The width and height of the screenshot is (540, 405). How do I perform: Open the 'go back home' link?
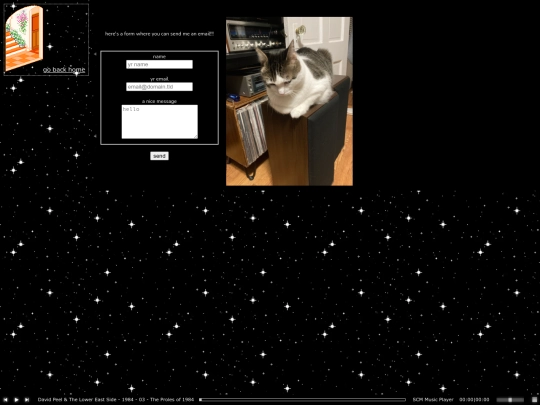(64, 70)
